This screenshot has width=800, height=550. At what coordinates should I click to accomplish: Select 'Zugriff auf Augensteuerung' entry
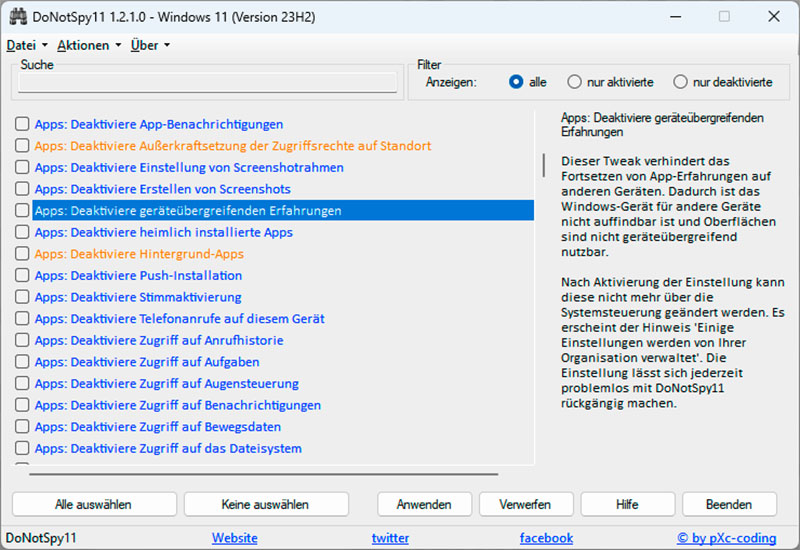coord(166,383)
